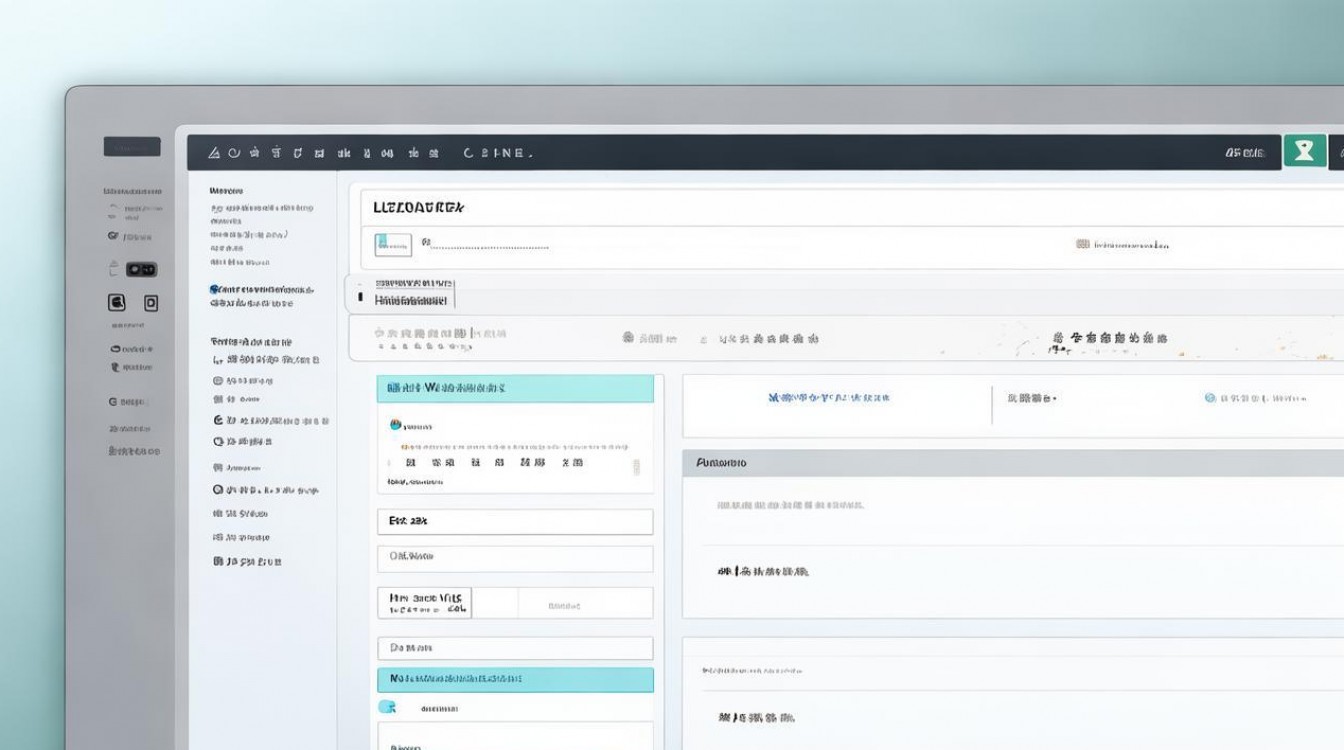
Task: Click the small thumbnail icon below main heading
Action: click(393, 243)
